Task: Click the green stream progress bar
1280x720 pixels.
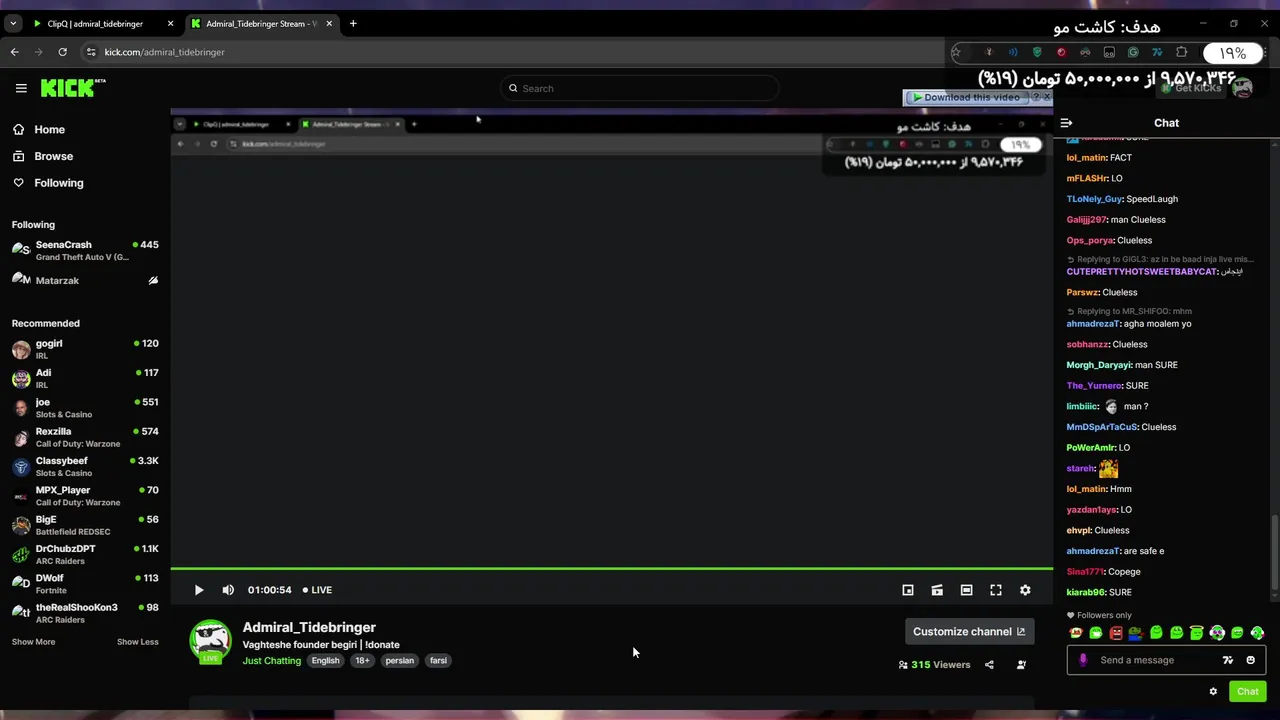Action: point(611,569)
